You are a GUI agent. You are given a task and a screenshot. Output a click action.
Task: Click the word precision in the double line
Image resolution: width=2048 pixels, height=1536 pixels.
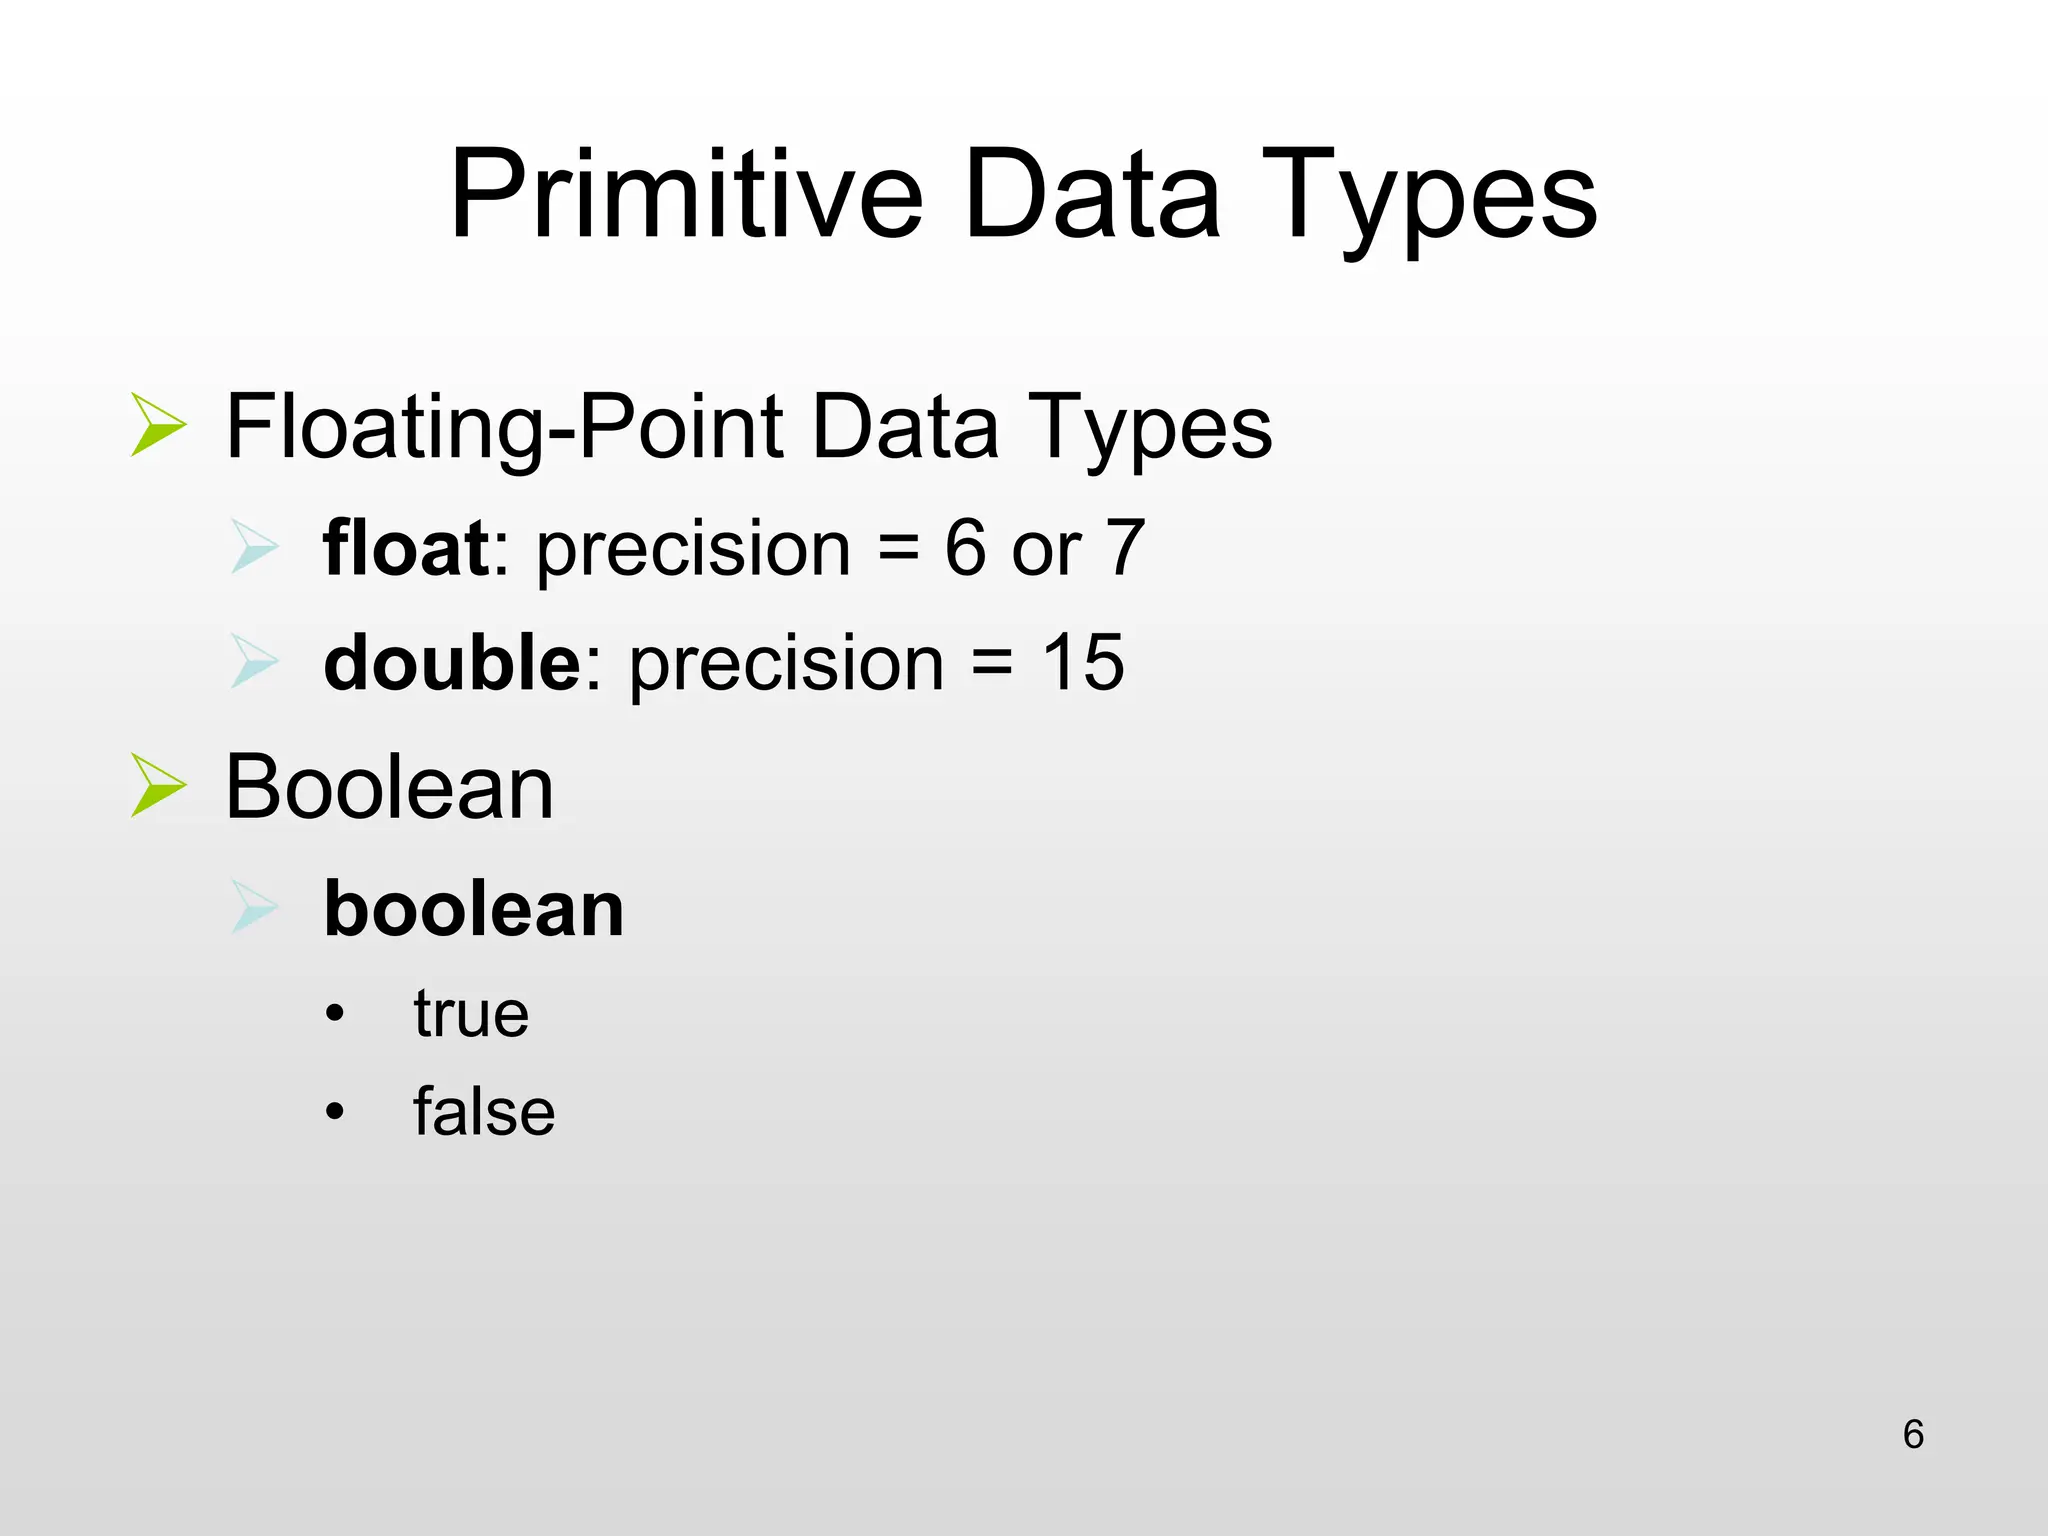pos(786,664)
